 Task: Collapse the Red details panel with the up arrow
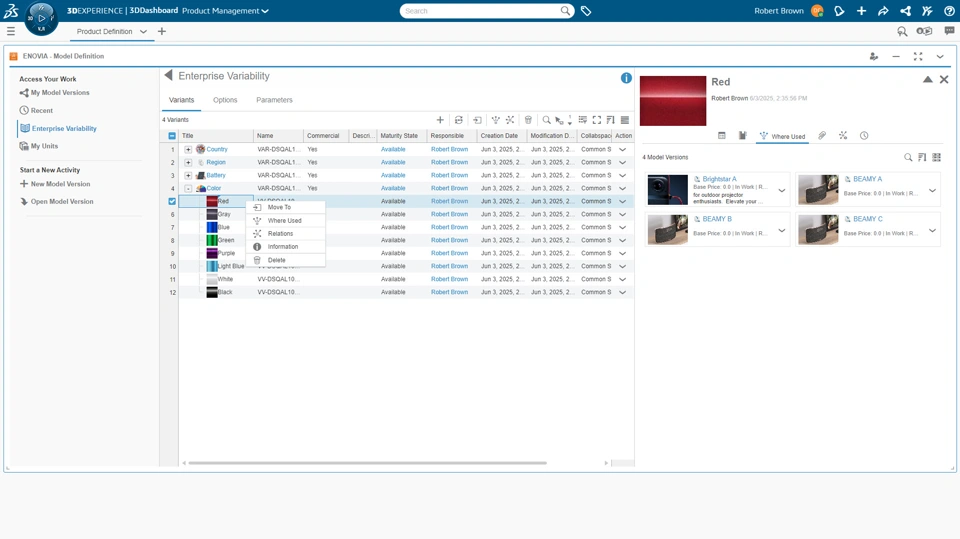tap(928, 80)
